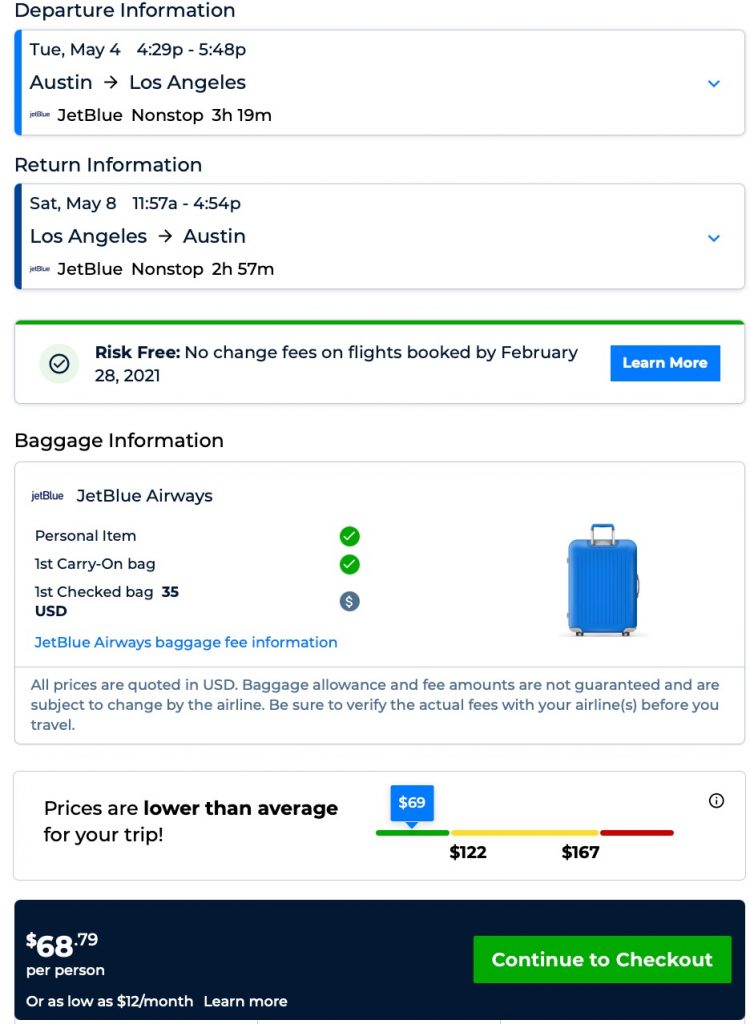The height and width of the screenshot is (1024, 750).
Task: Click the green segment of price bar
Action: point(412,832)
